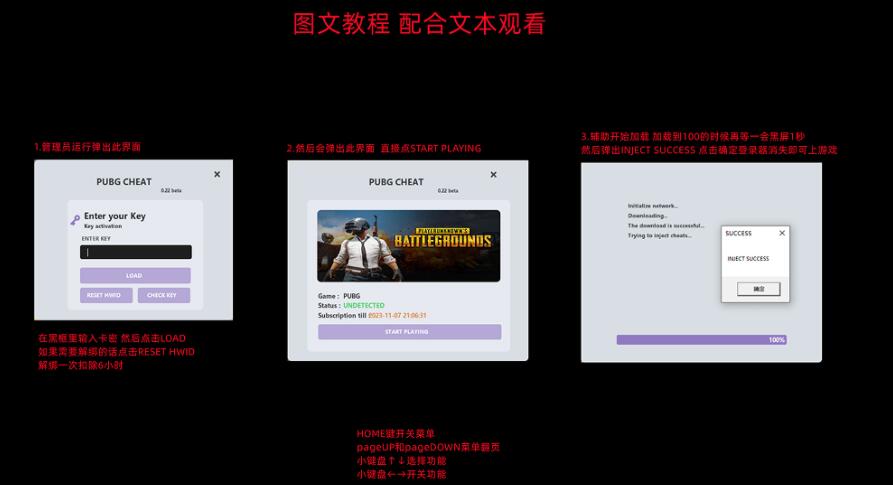Click the red title 图文教程 配合文本观看
The height and width of the screenshot is (485, 893).
(419, 24)
